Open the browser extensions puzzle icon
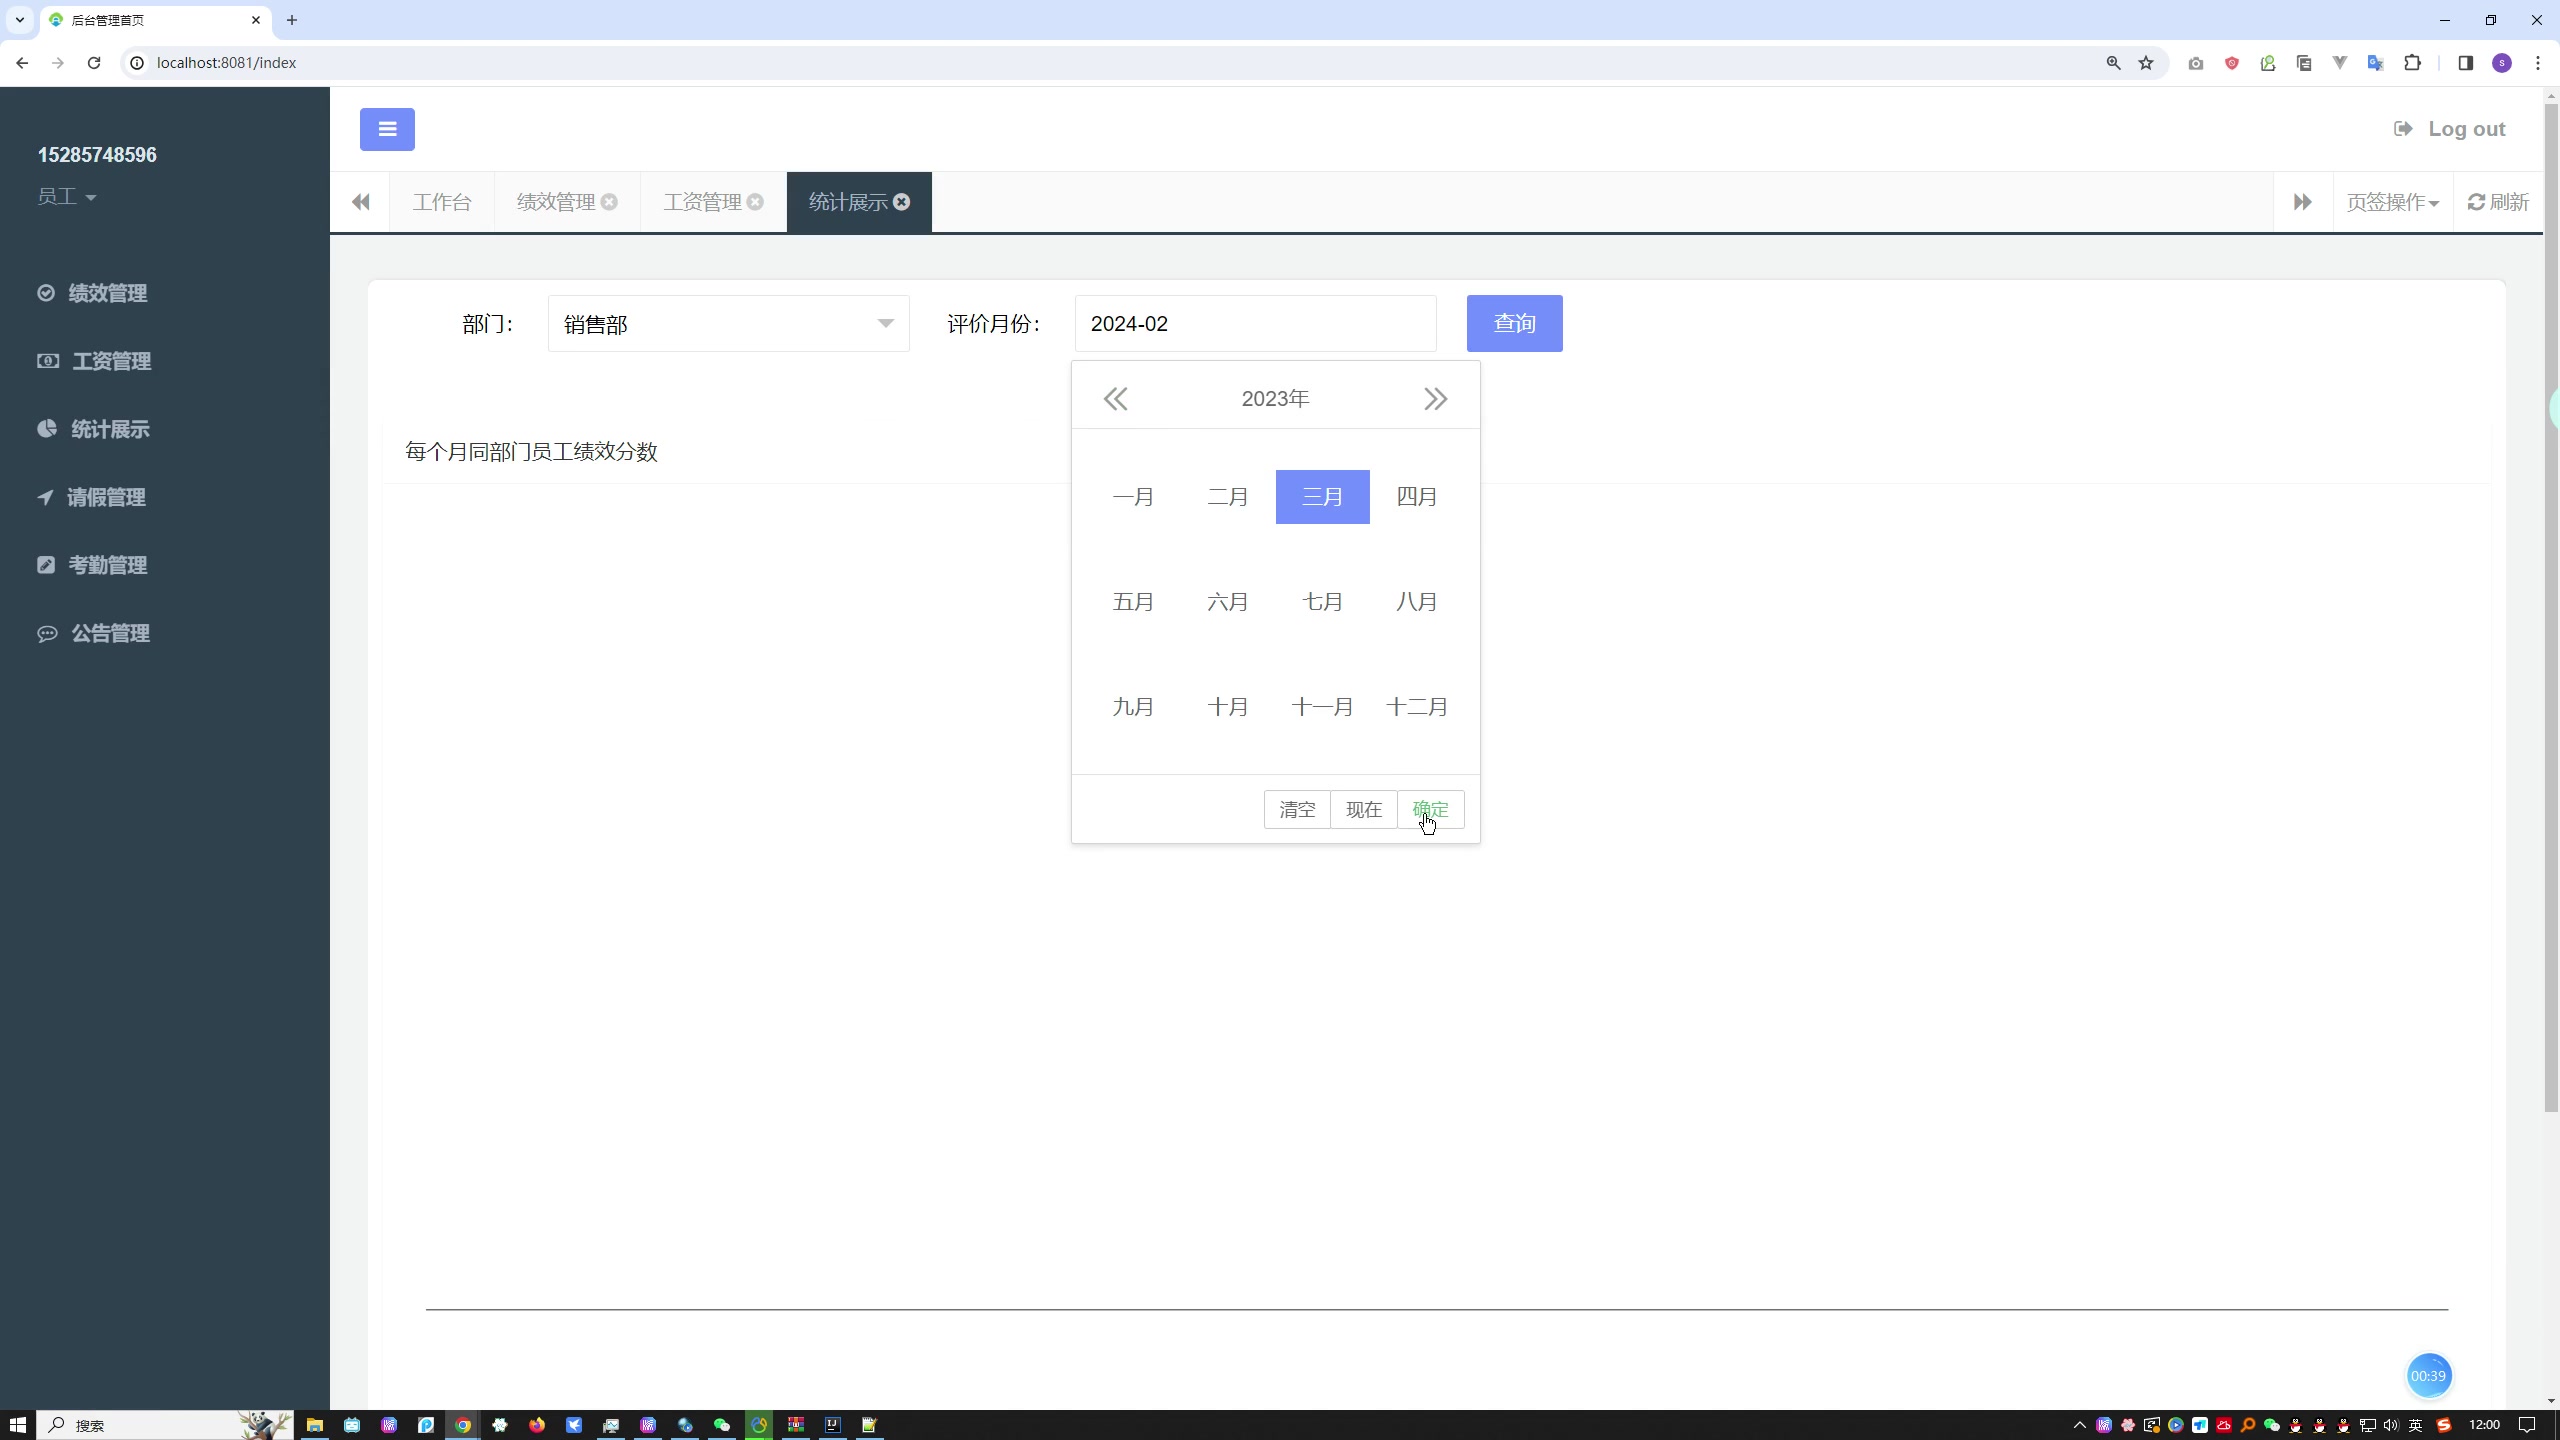The image size is (2560, 1440). 2412,63
